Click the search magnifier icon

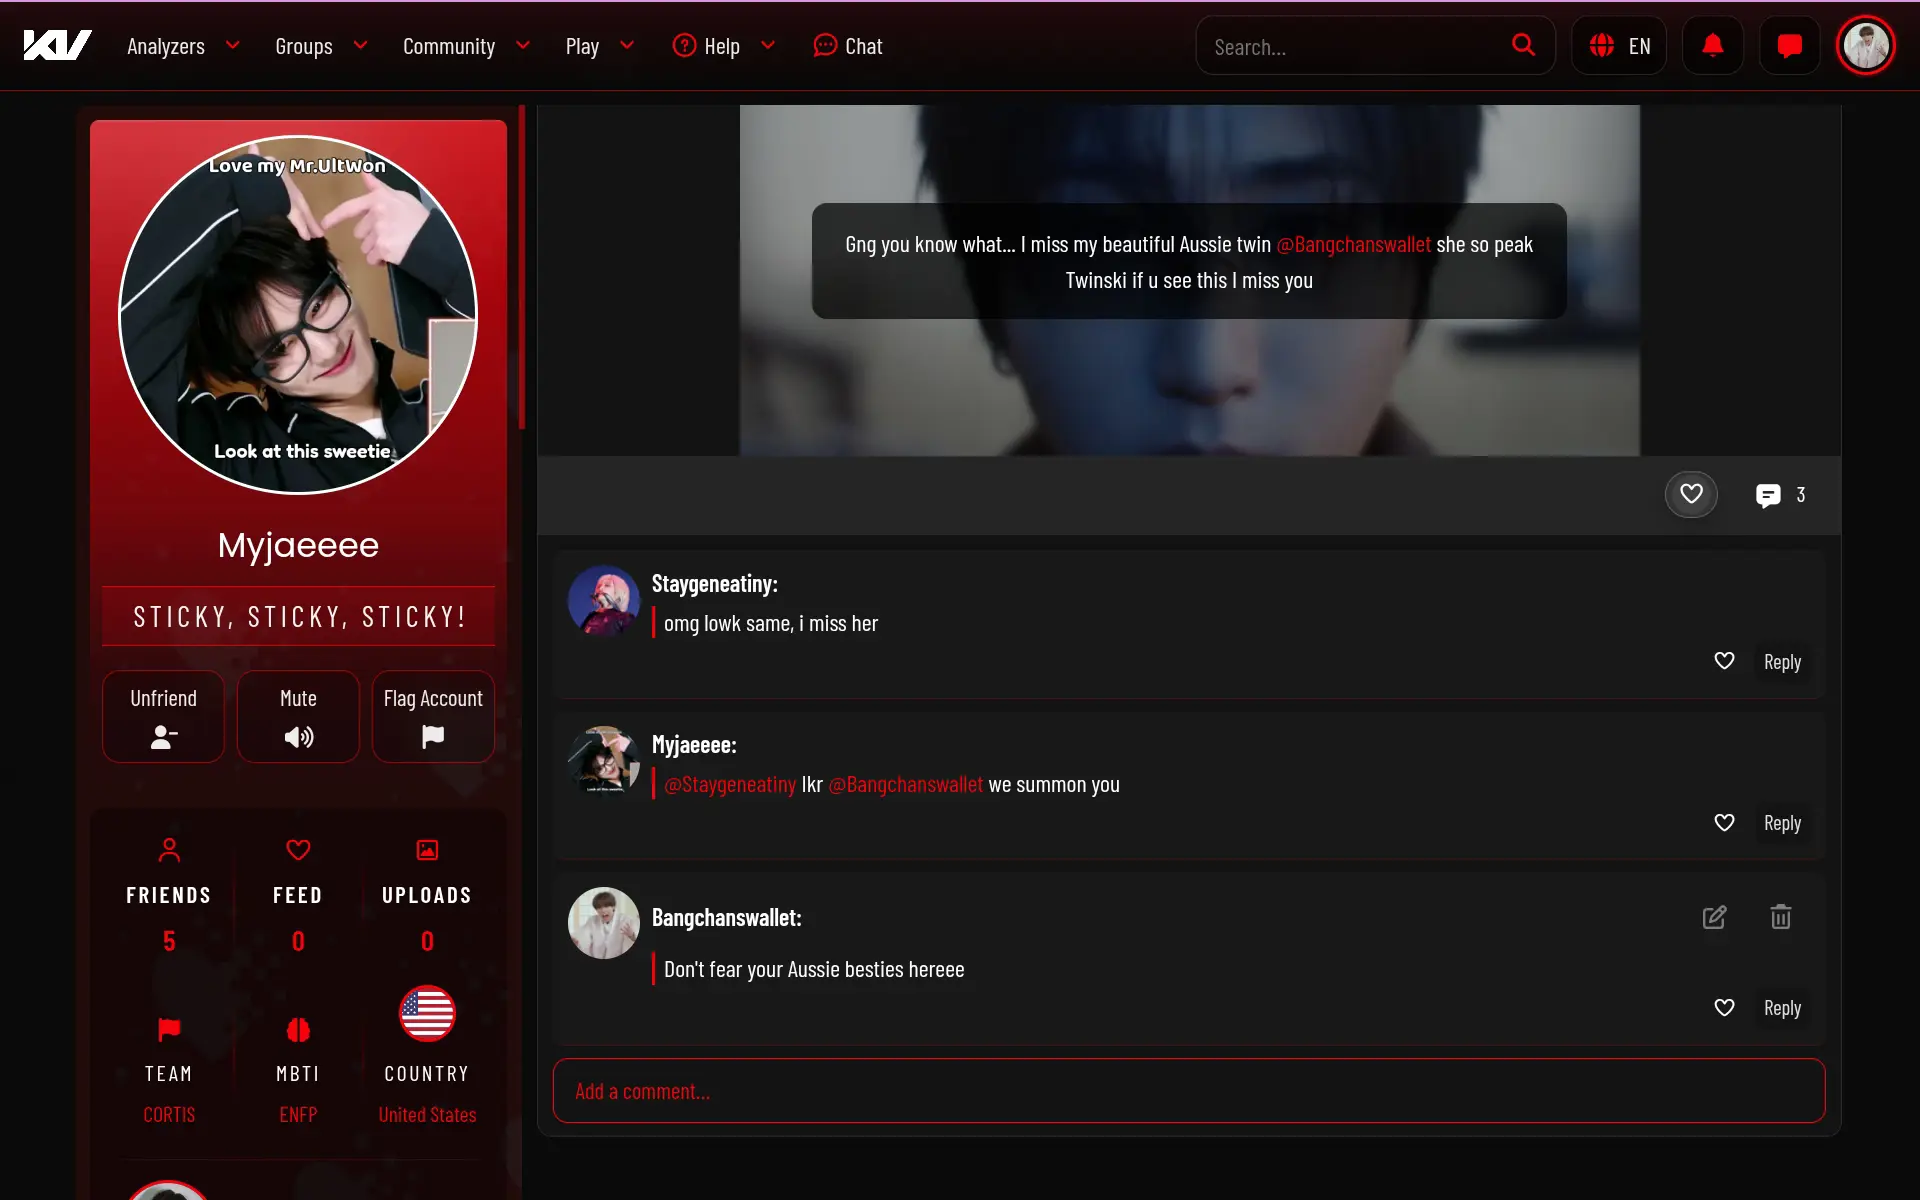pyautogui.click(x=1523, y=45)
